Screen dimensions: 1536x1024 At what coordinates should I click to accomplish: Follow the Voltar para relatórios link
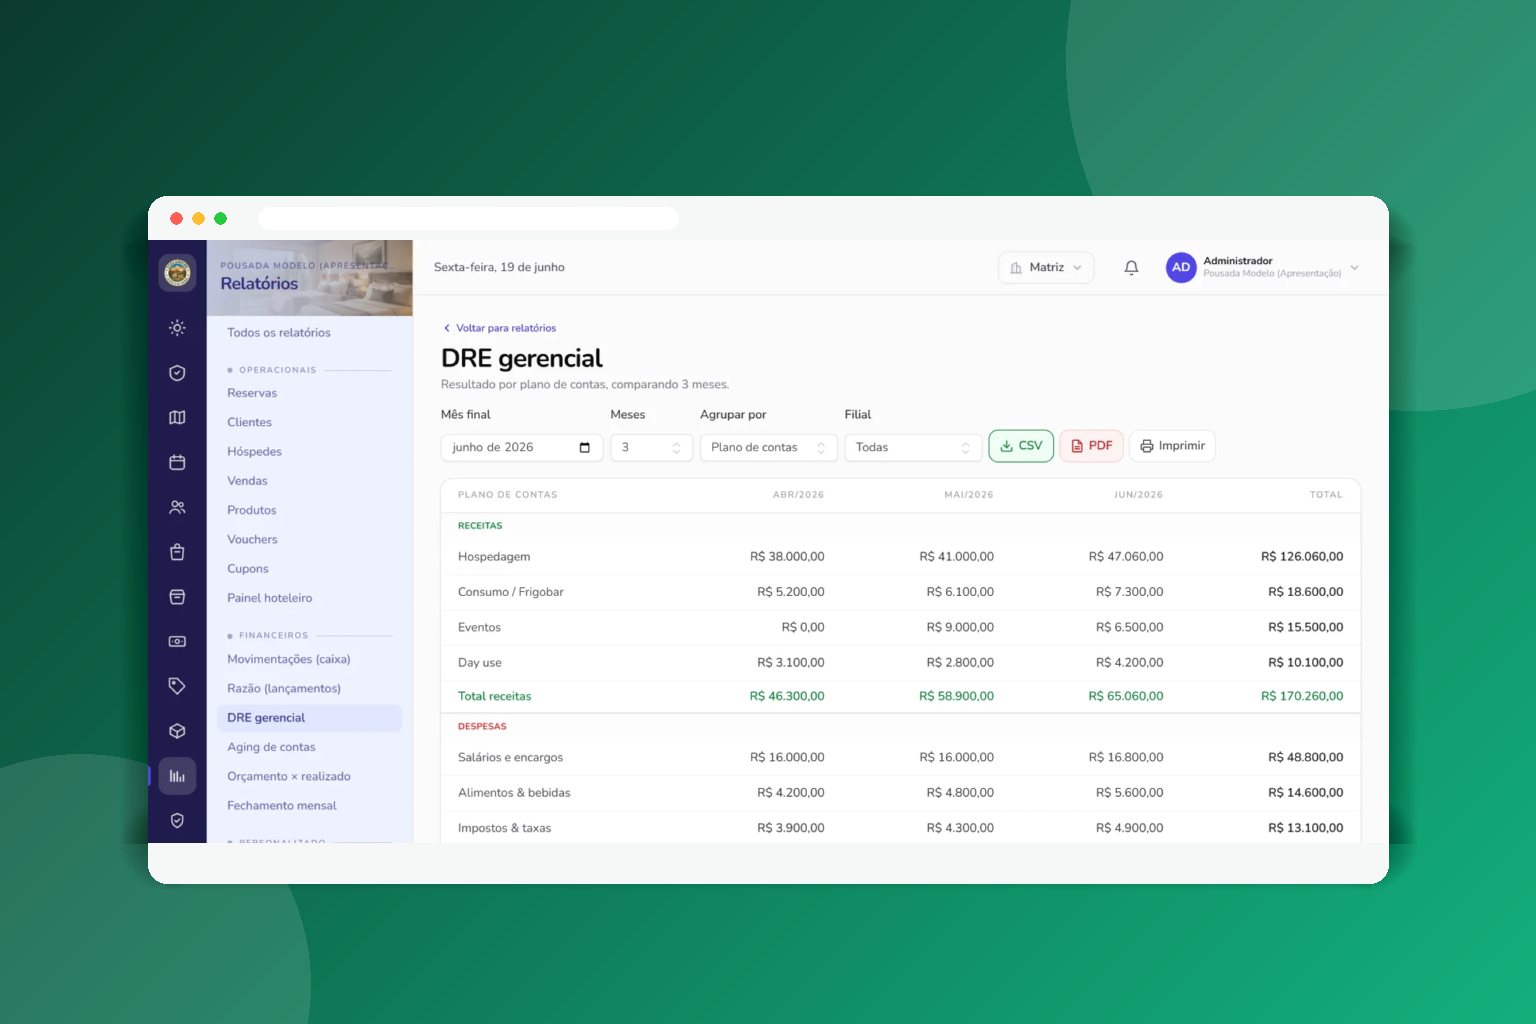pos(500,328)
